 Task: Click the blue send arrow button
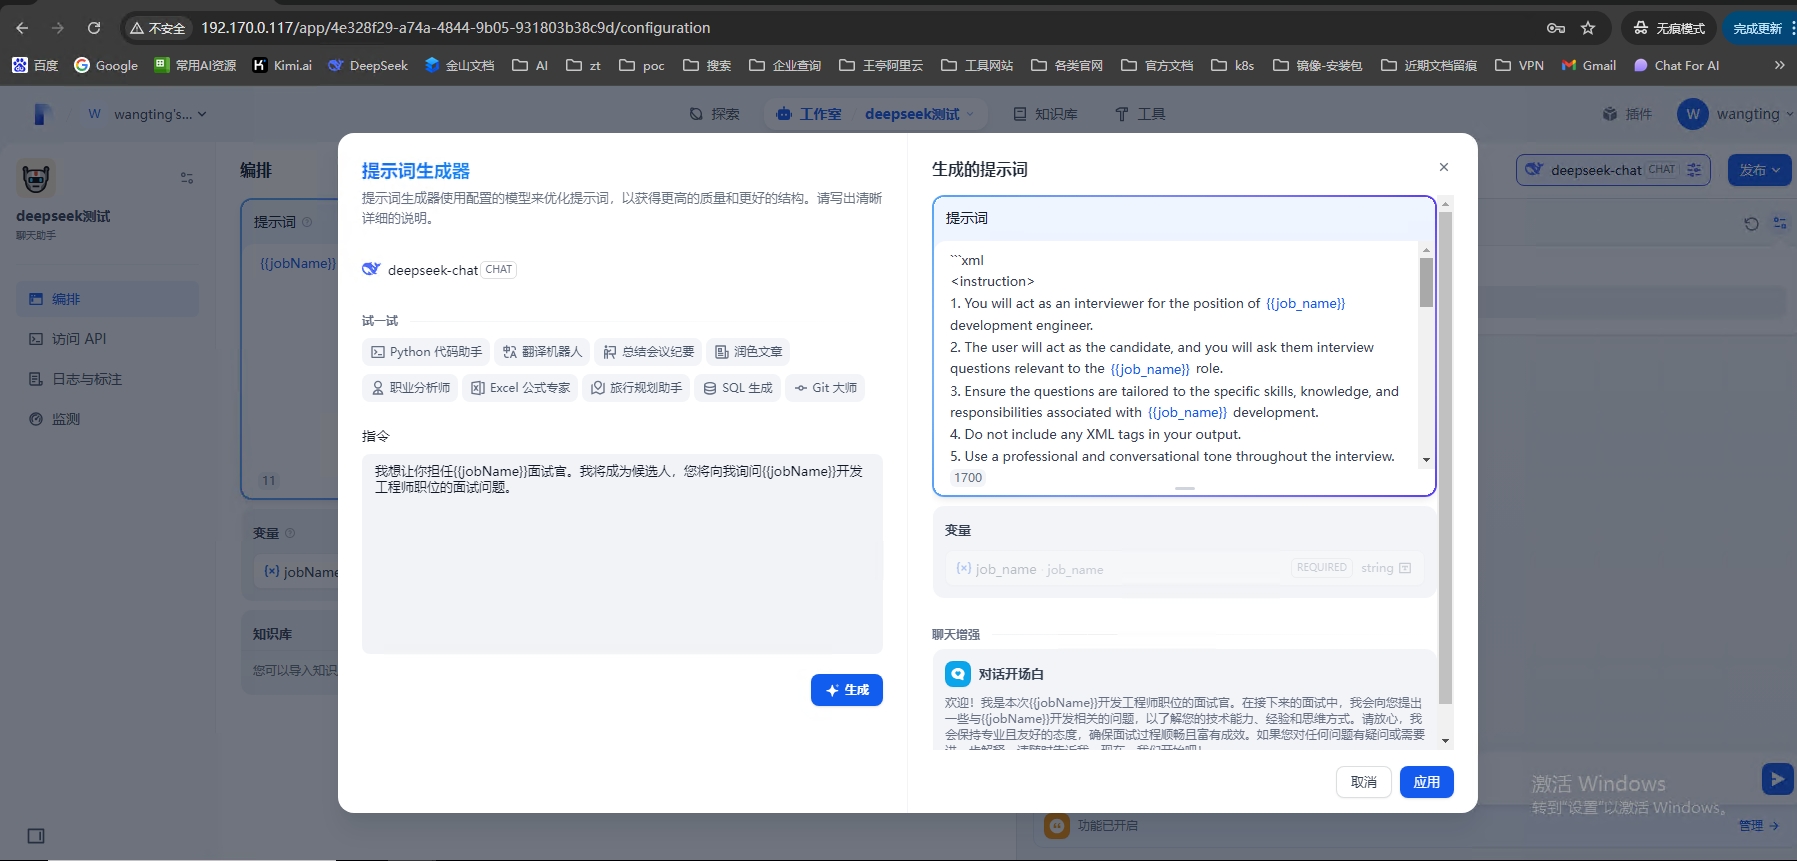point(1777,779)
